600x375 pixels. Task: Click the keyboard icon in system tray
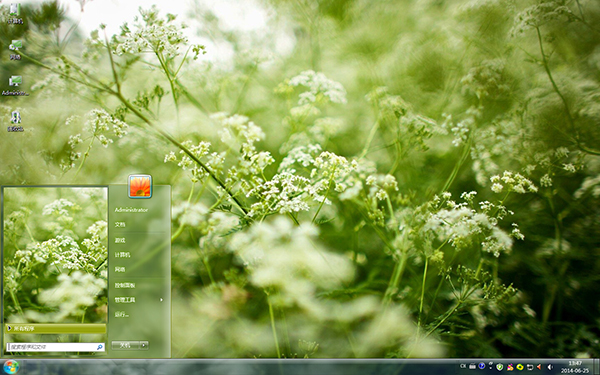click(473, 366)
